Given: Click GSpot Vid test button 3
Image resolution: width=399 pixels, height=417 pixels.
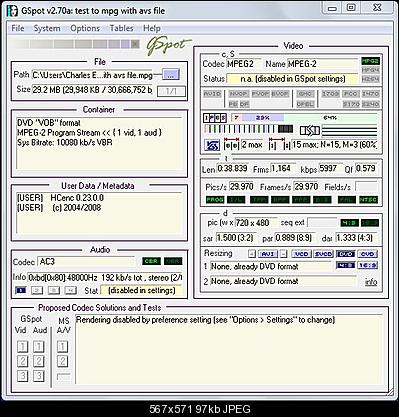Looking at the screenshot, I should tap(22, 376).
